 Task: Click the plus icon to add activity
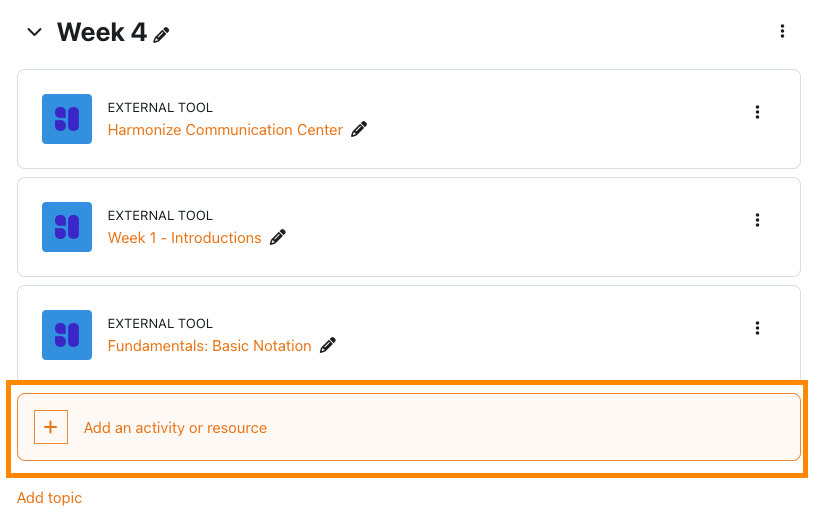[51, 428]
